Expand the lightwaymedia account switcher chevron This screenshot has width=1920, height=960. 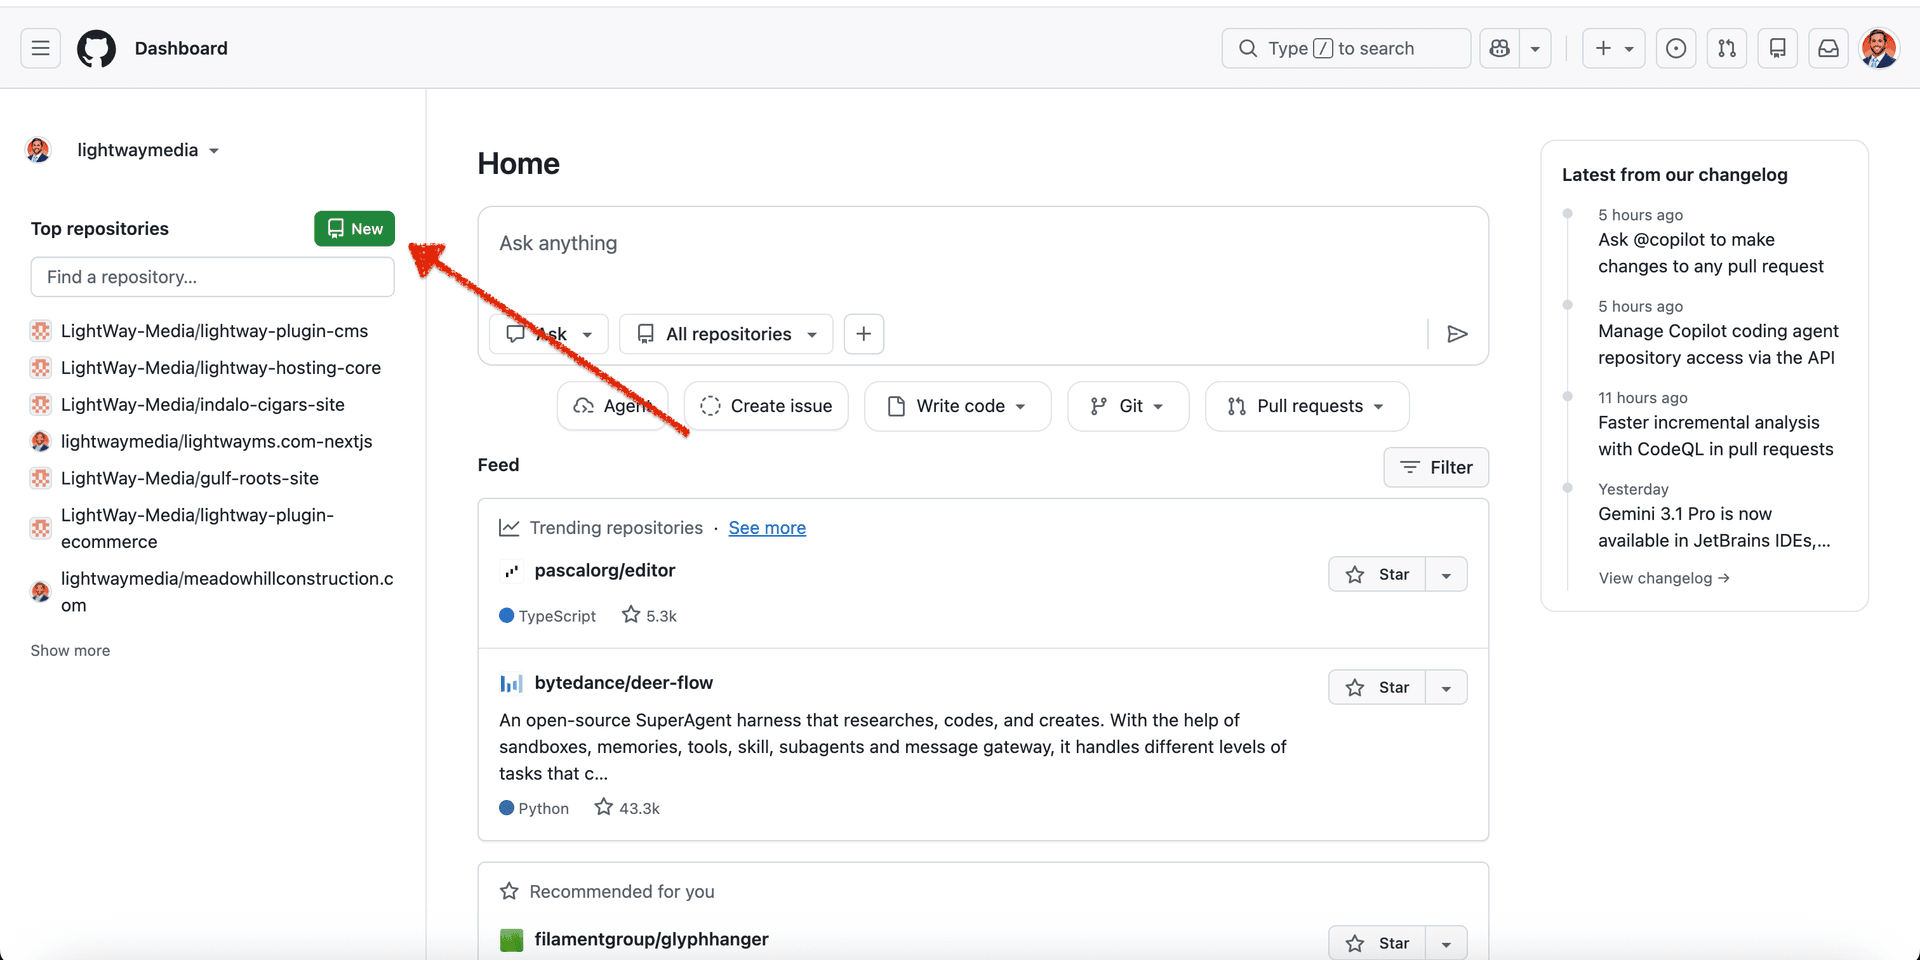pos(214,150)
